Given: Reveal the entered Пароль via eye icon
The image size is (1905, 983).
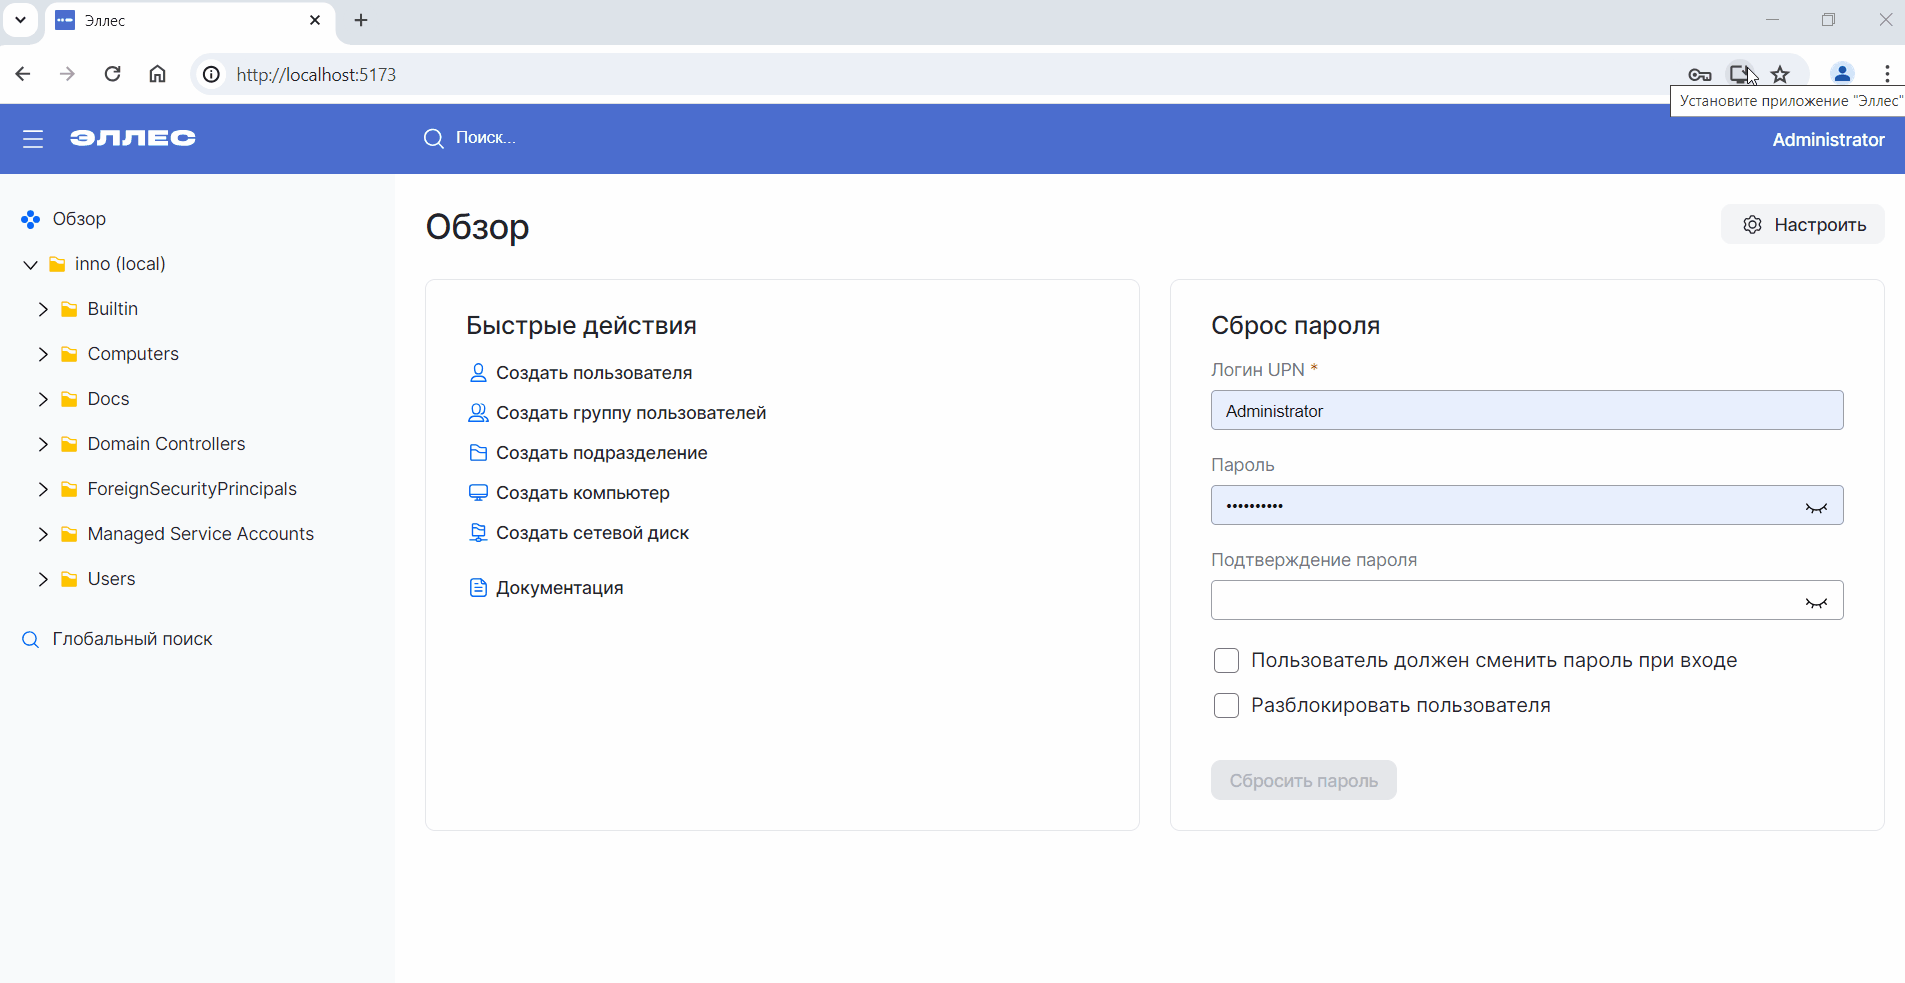Looking at the screenshot, I should (1818, 505).
